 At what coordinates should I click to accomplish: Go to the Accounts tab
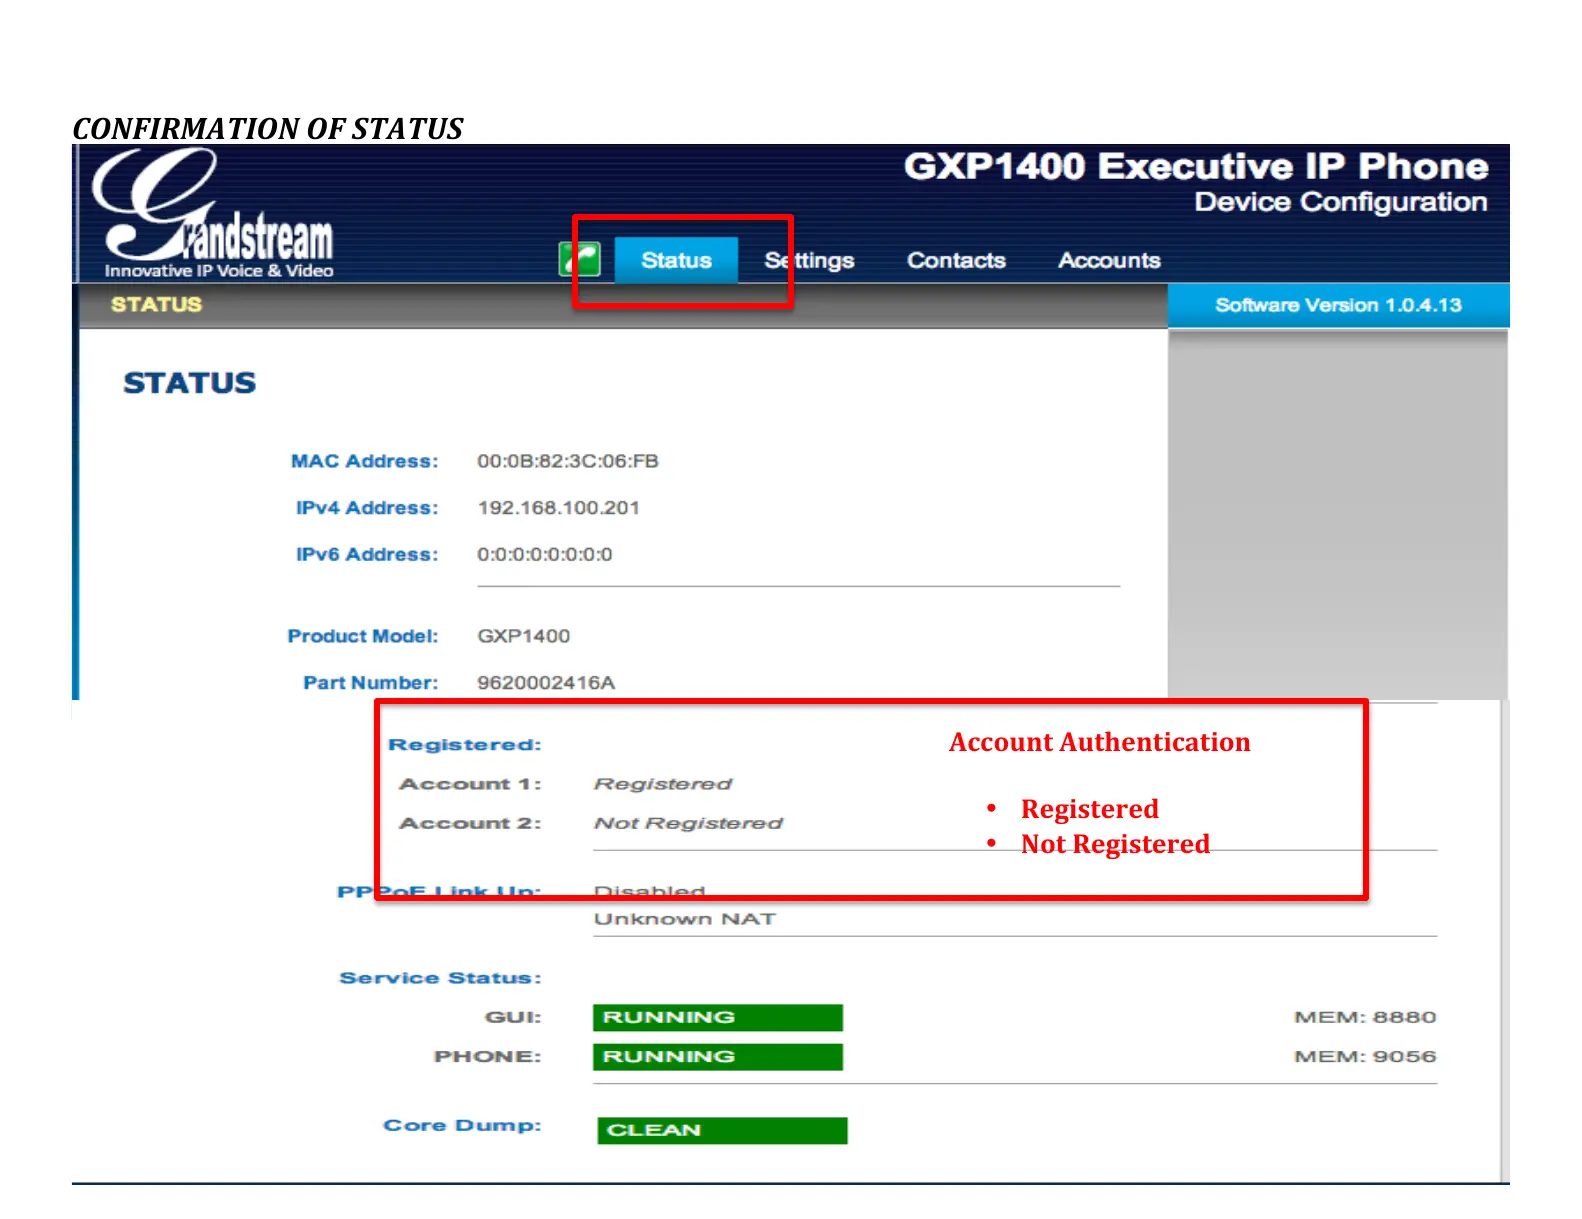(x=1109, y=260)
